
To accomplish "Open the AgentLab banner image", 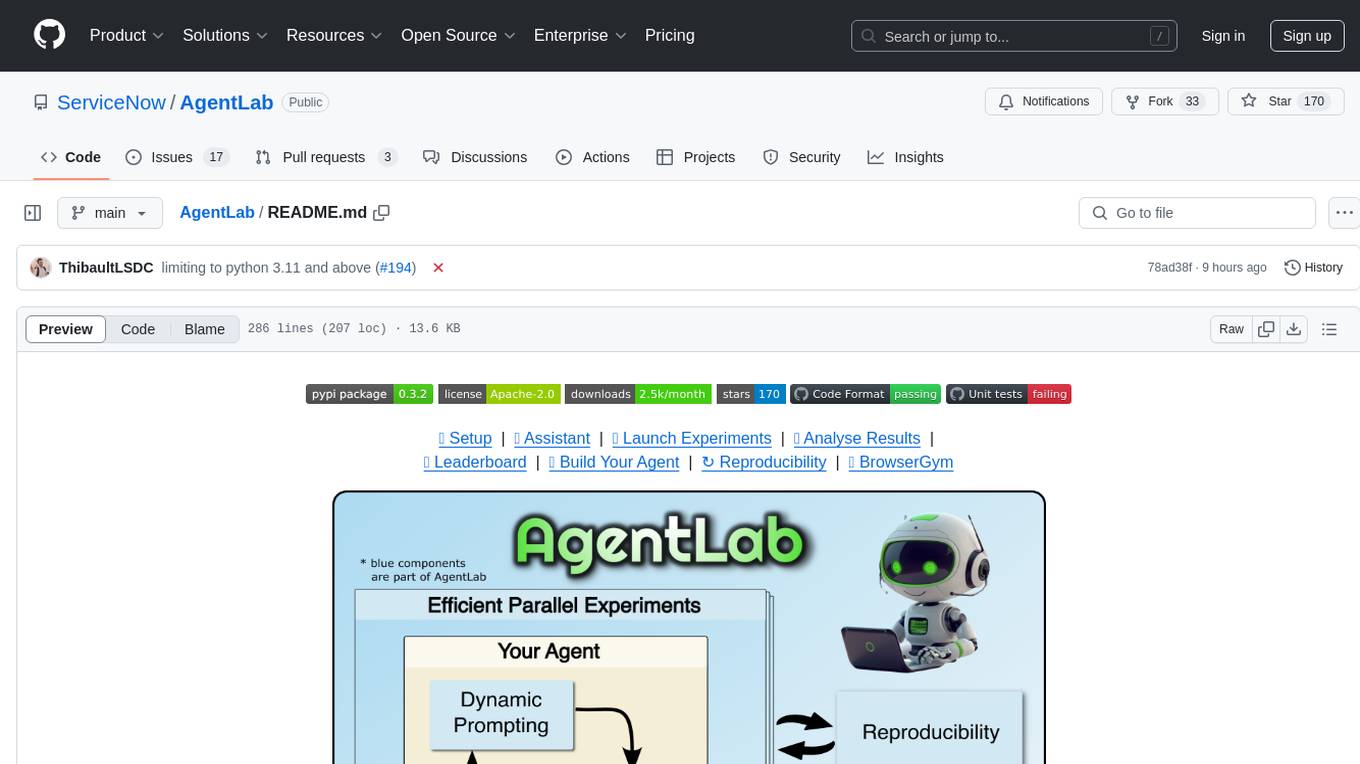I will [689, 627].
